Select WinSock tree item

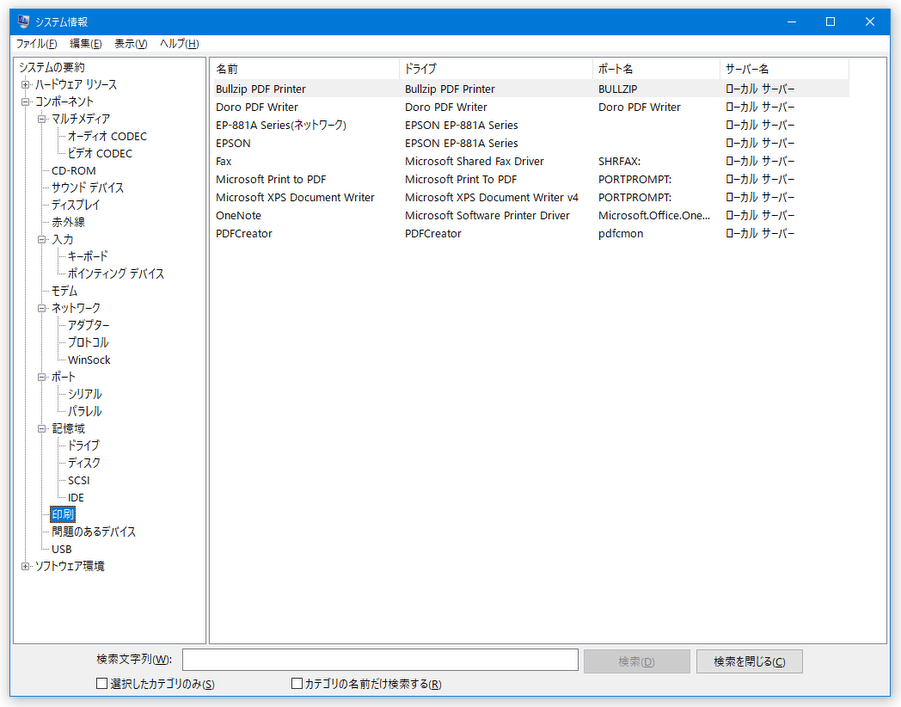click(x=89, y=360)
